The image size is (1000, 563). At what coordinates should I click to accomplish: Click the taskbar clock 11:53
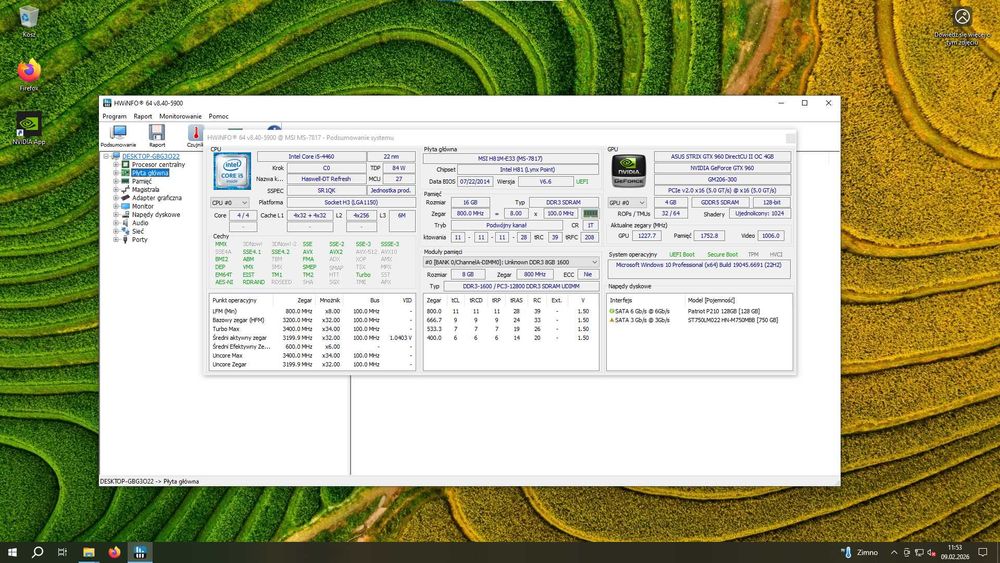point(955,552)
